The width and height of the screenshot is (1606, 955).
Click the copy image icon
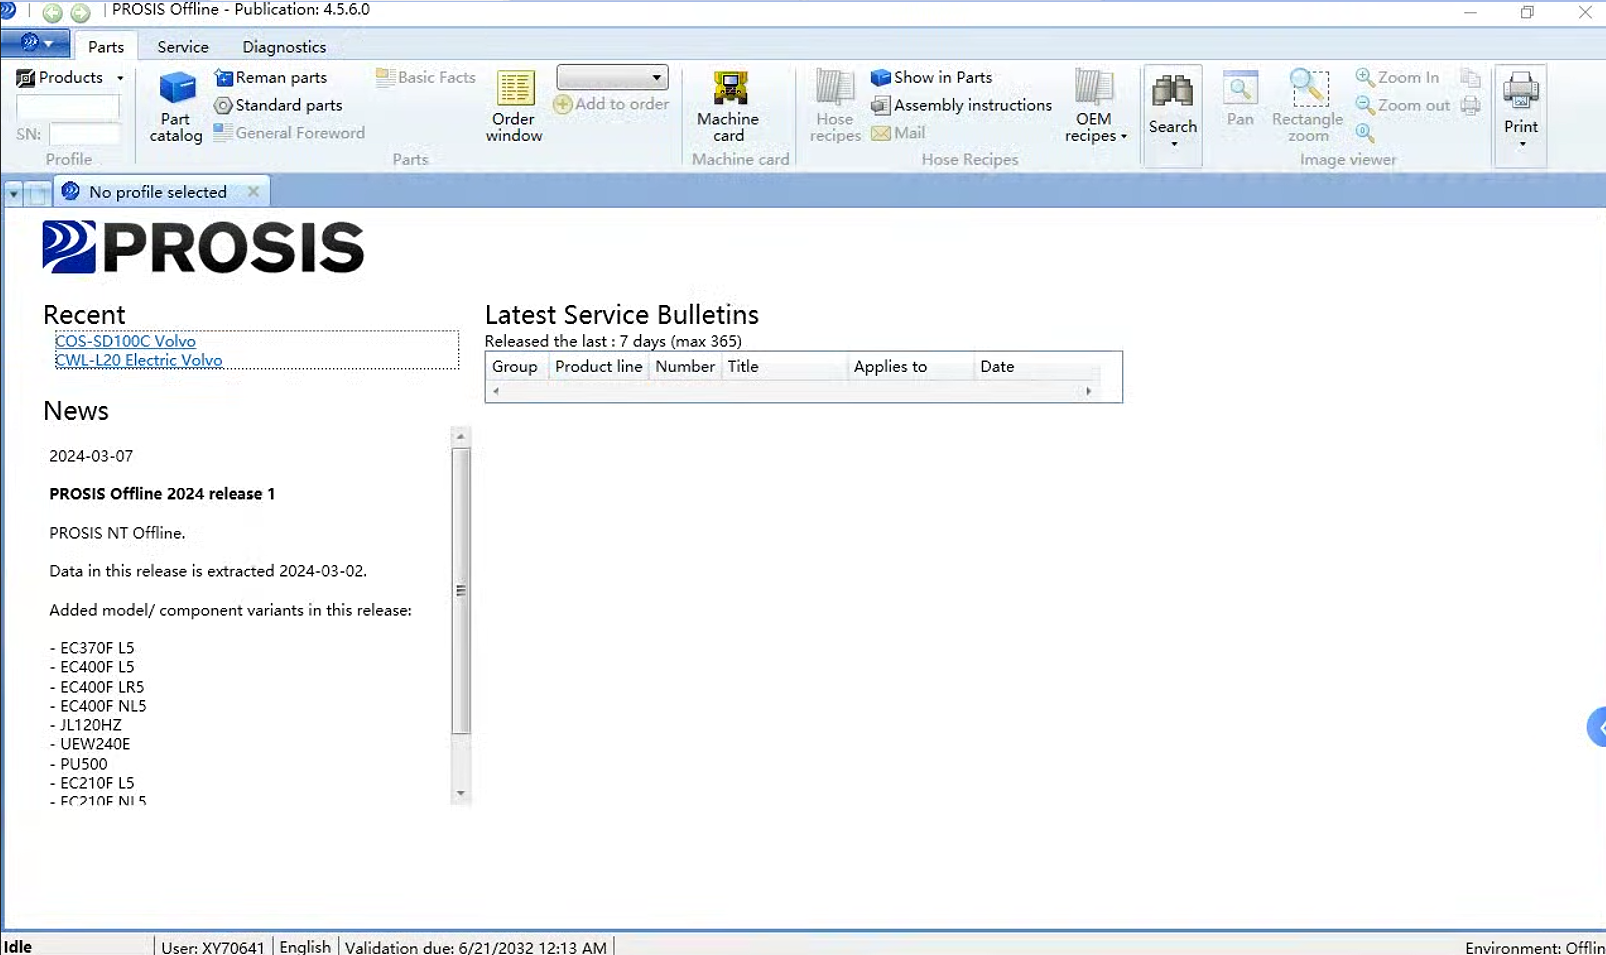click(1470, 77)
